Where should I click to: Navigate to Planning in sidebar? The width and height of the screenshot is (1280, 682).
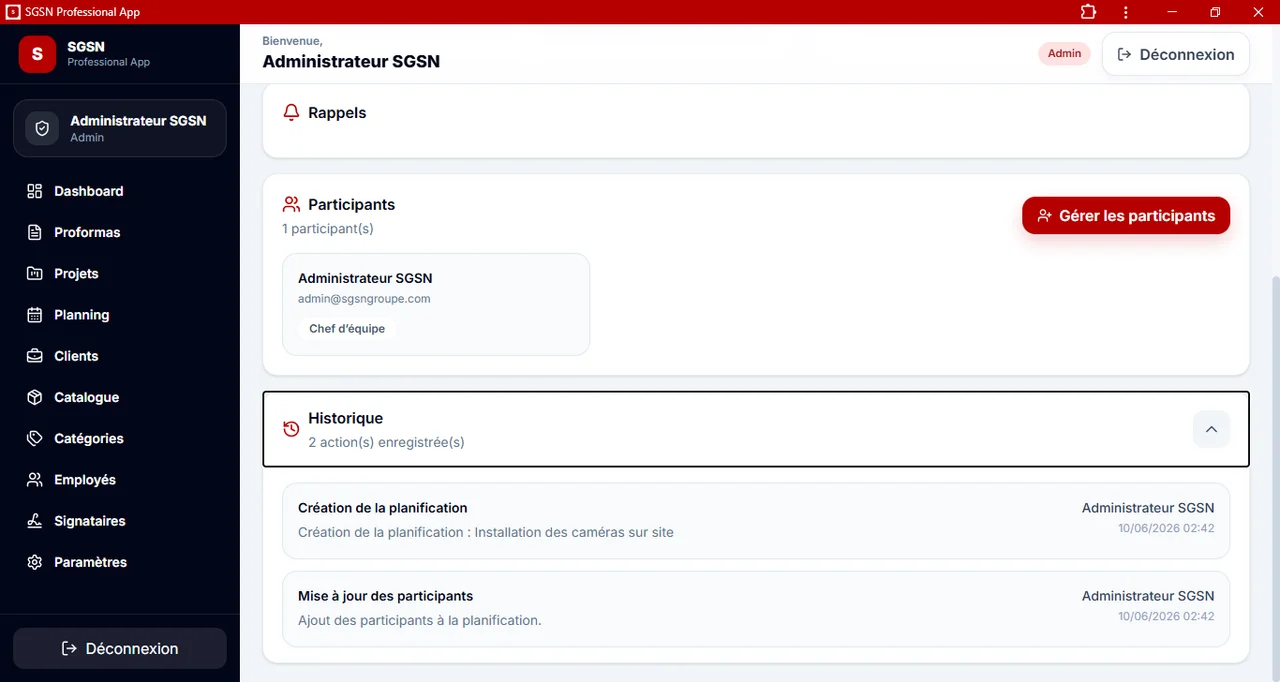tap(120, 315)
